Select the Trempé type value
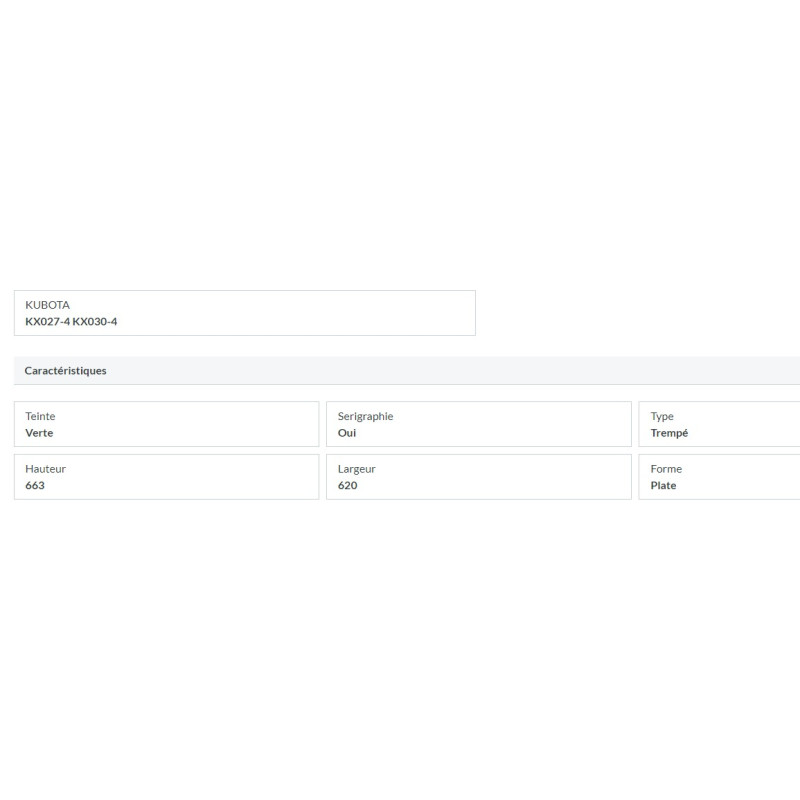800x800 pixels. [669, 433]
